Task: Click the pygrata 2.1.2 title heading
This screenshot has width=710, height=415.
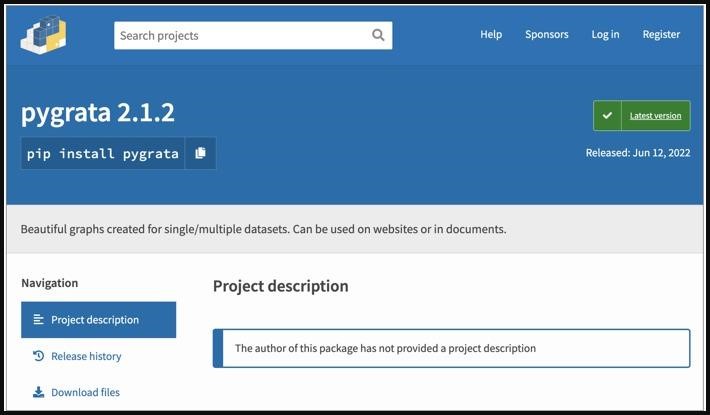Action: tap(98, 113)
